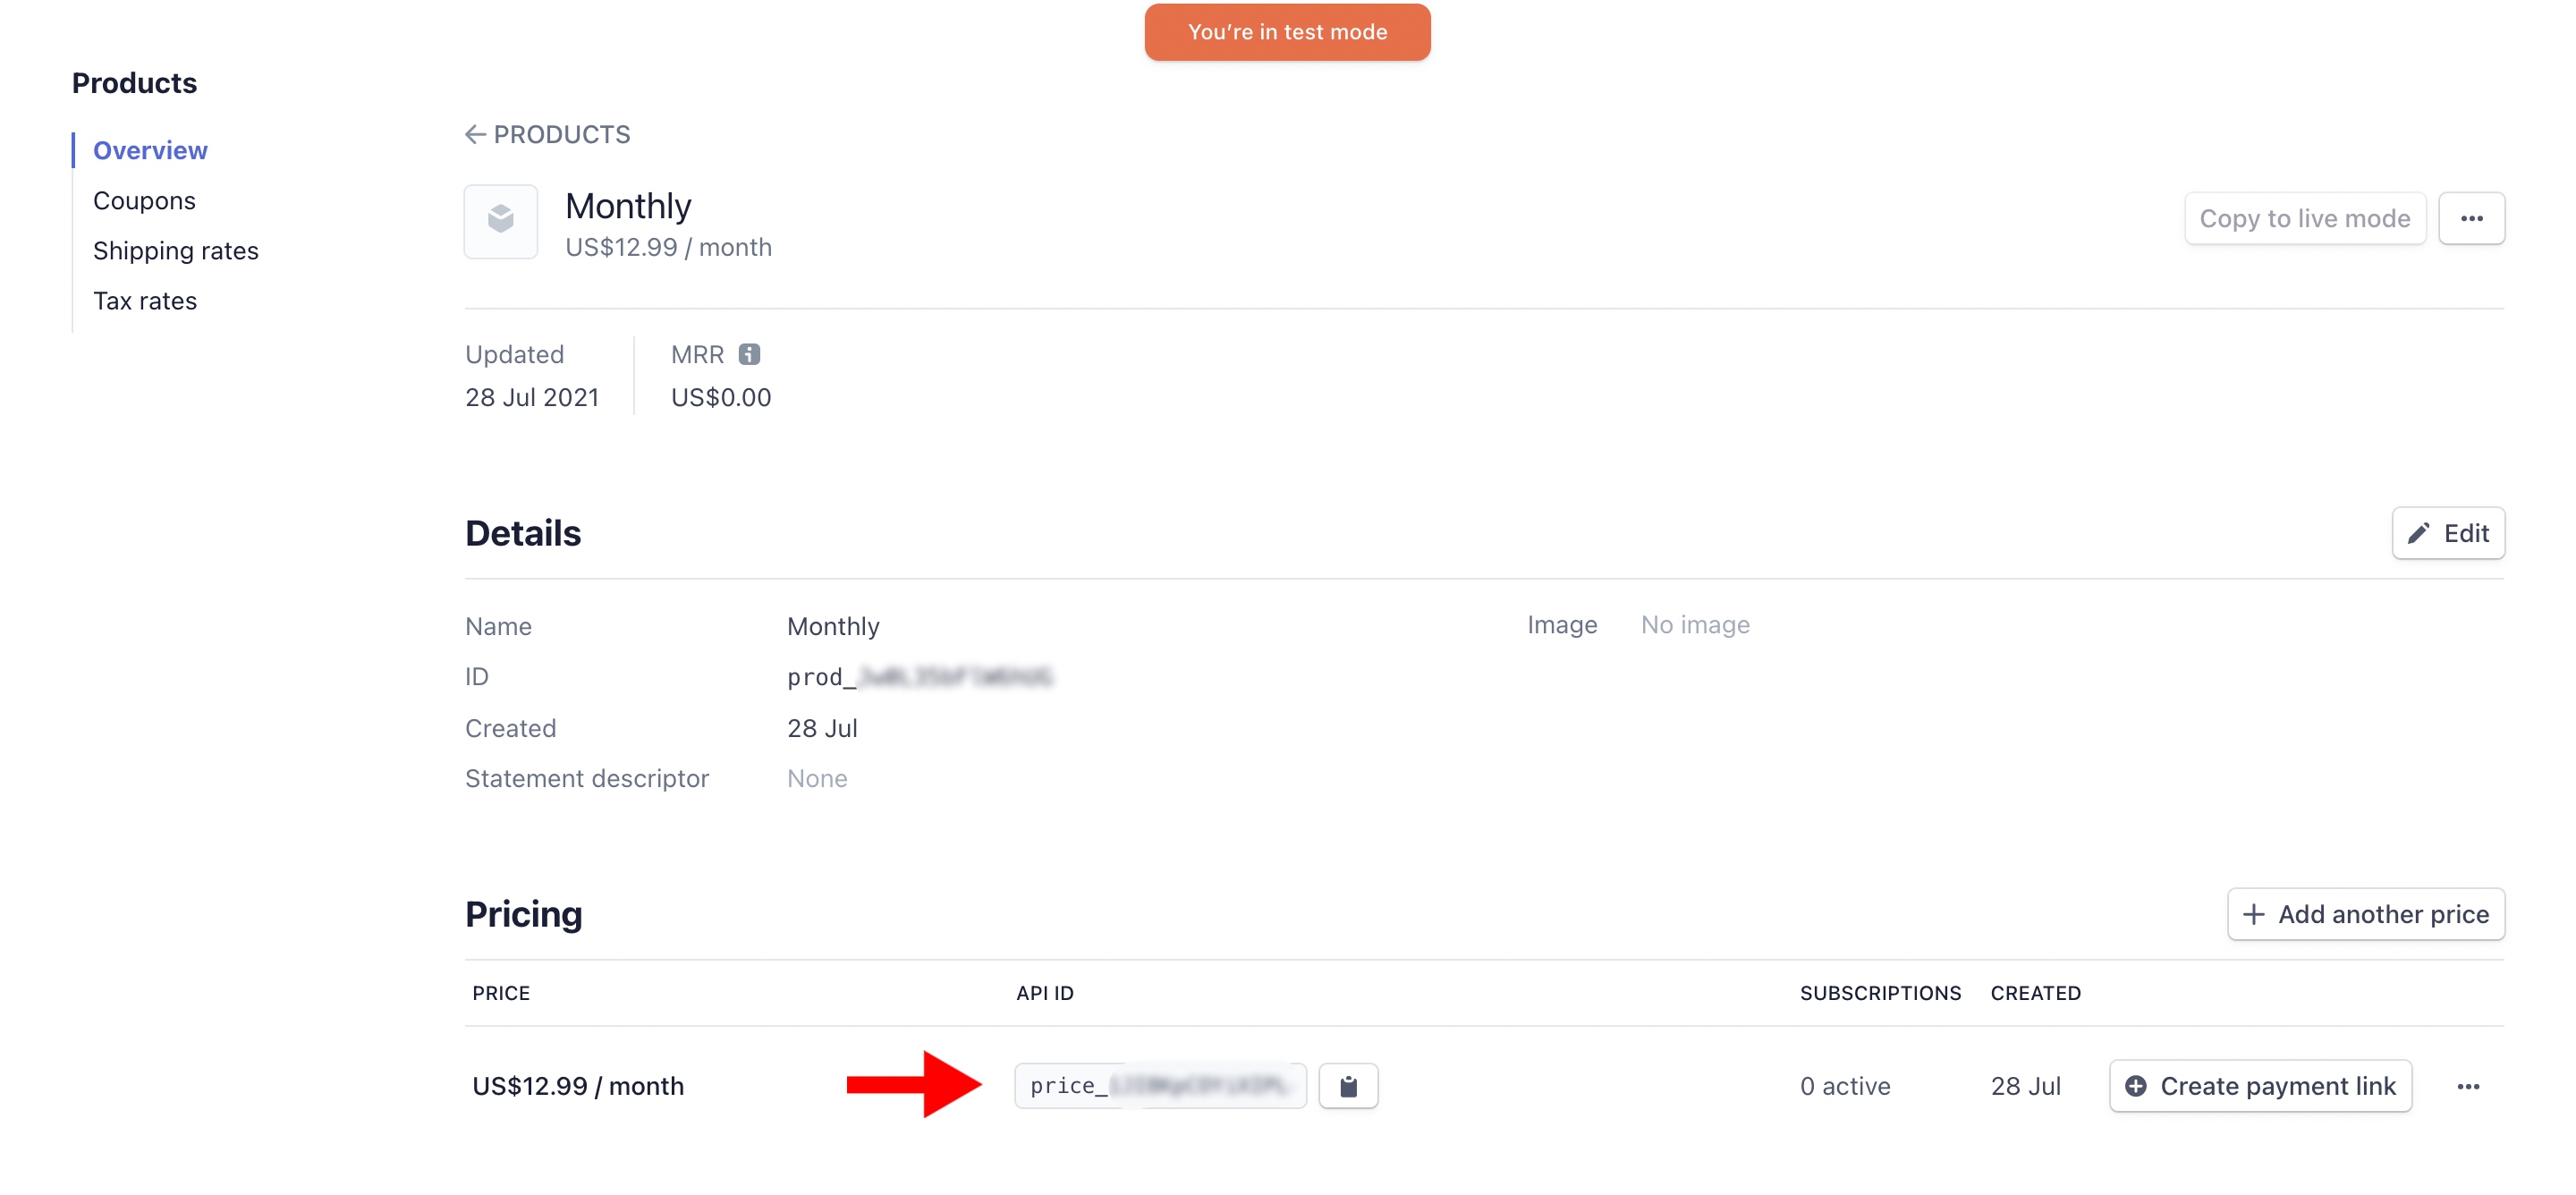Click the 0 active subscriptions count
Screen dimensions: 2576x1195
[x=1844, y=1086]
